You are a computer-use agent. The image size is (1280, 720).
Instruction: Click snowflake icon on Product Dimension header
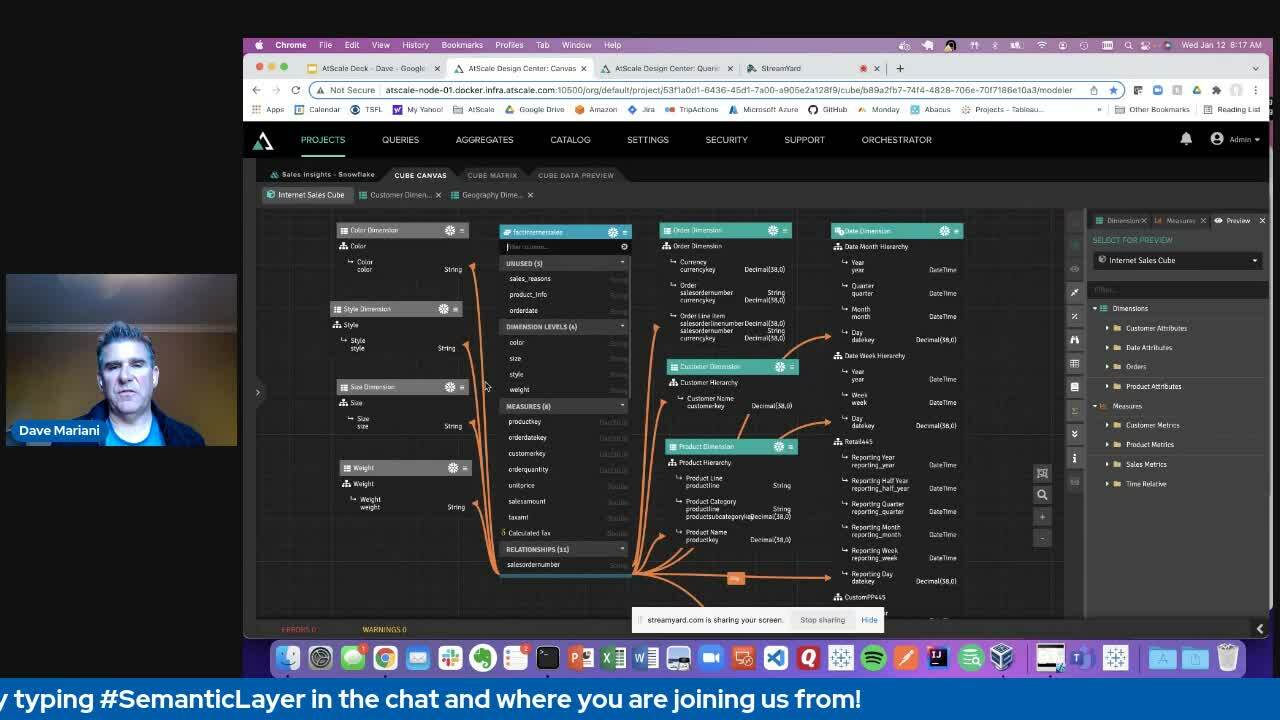click(x=779, y=447)
